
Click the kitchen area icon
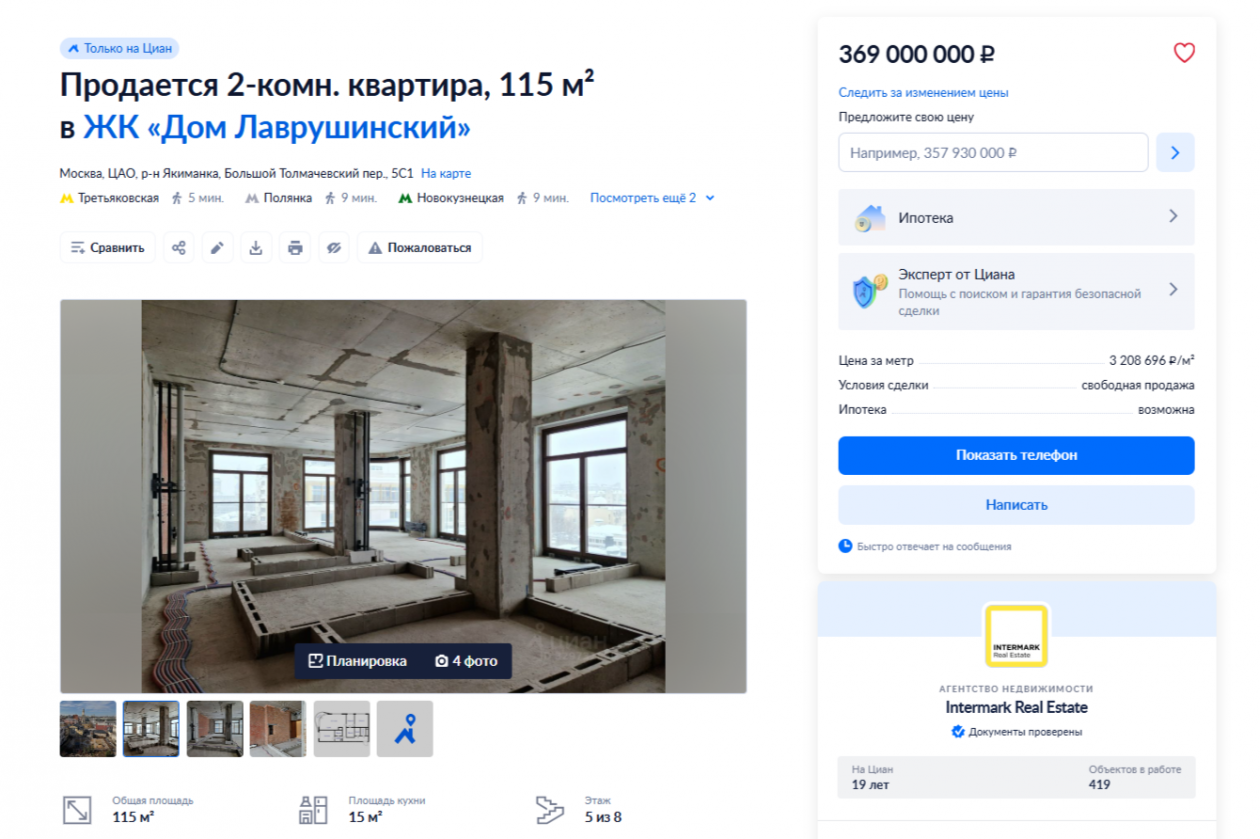[314, 809]
